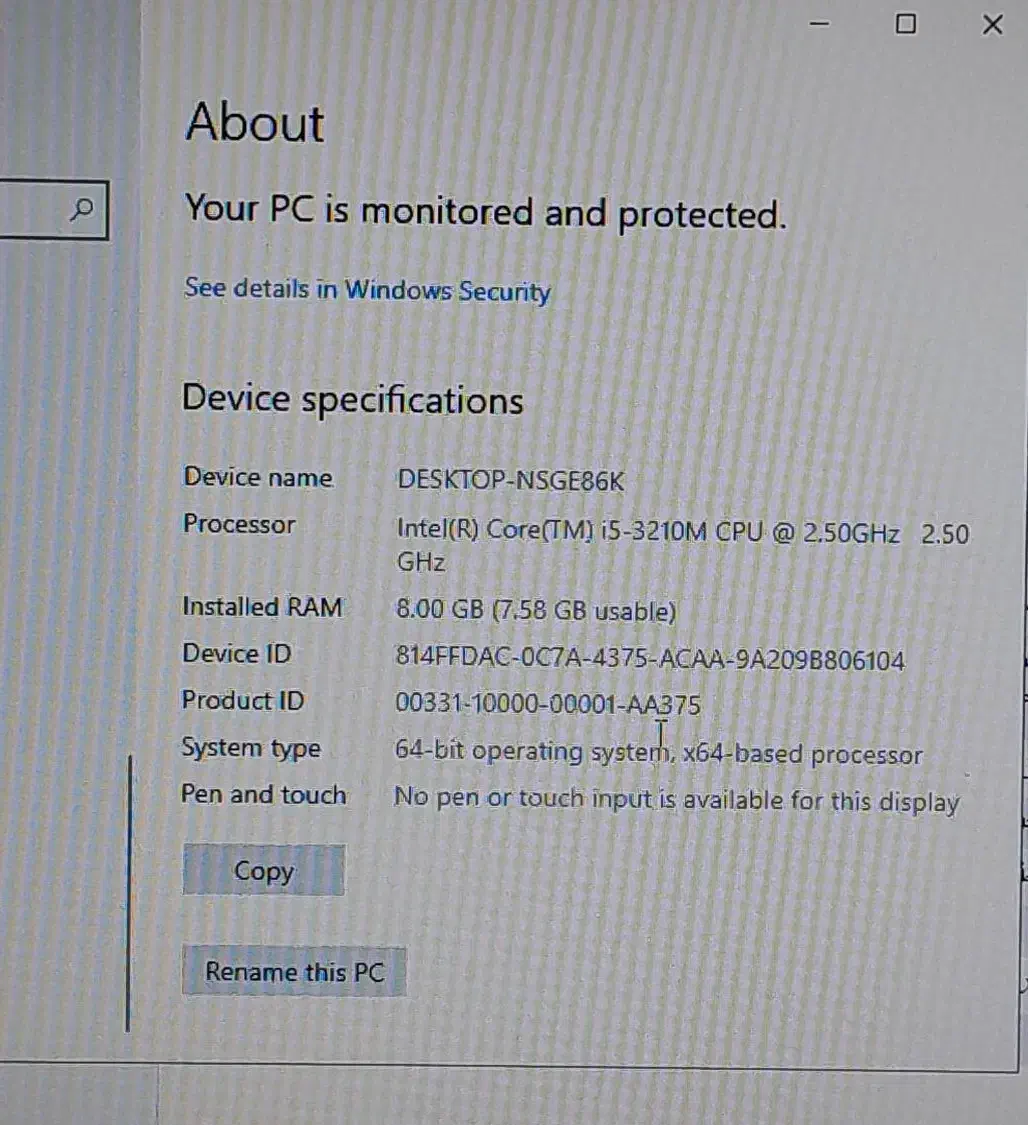Click the Copy button

(263, 870)
